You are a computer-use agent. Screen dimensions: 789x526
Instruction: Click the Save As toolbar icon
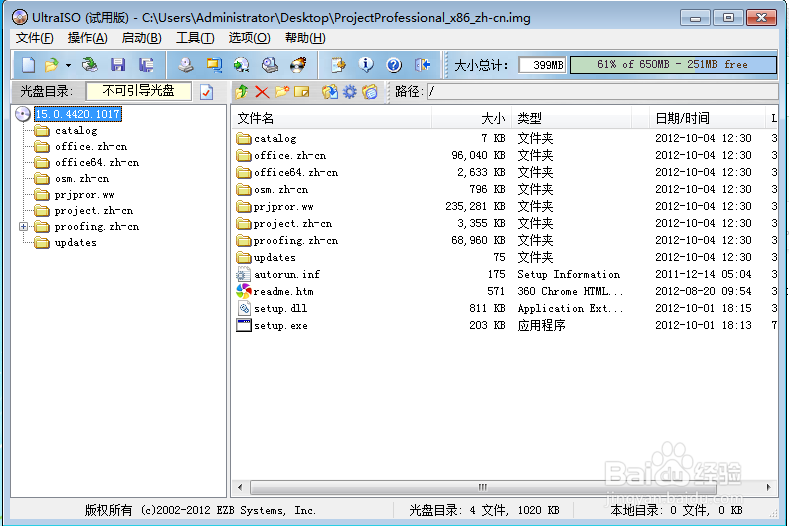146,65
